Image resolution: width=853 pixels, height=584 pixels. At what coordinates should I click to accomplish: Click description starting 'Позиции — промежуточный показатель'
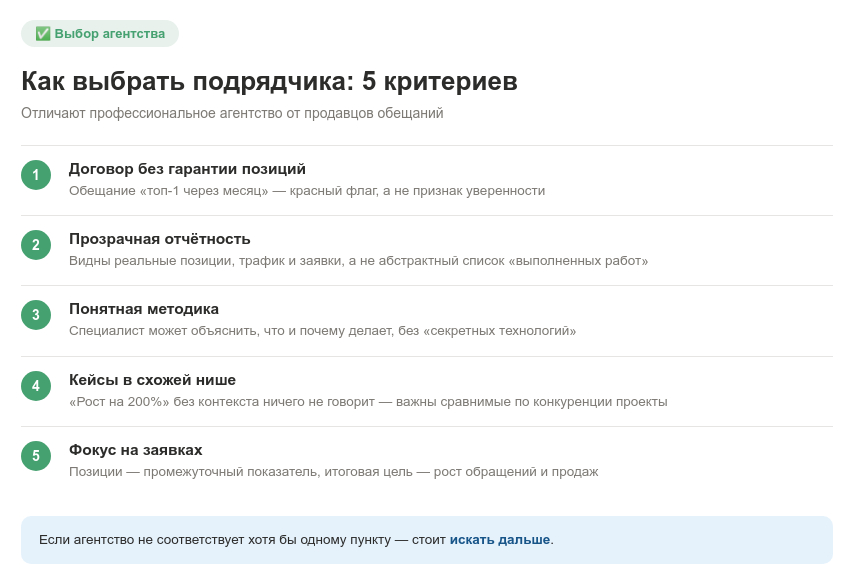point(333,472)
